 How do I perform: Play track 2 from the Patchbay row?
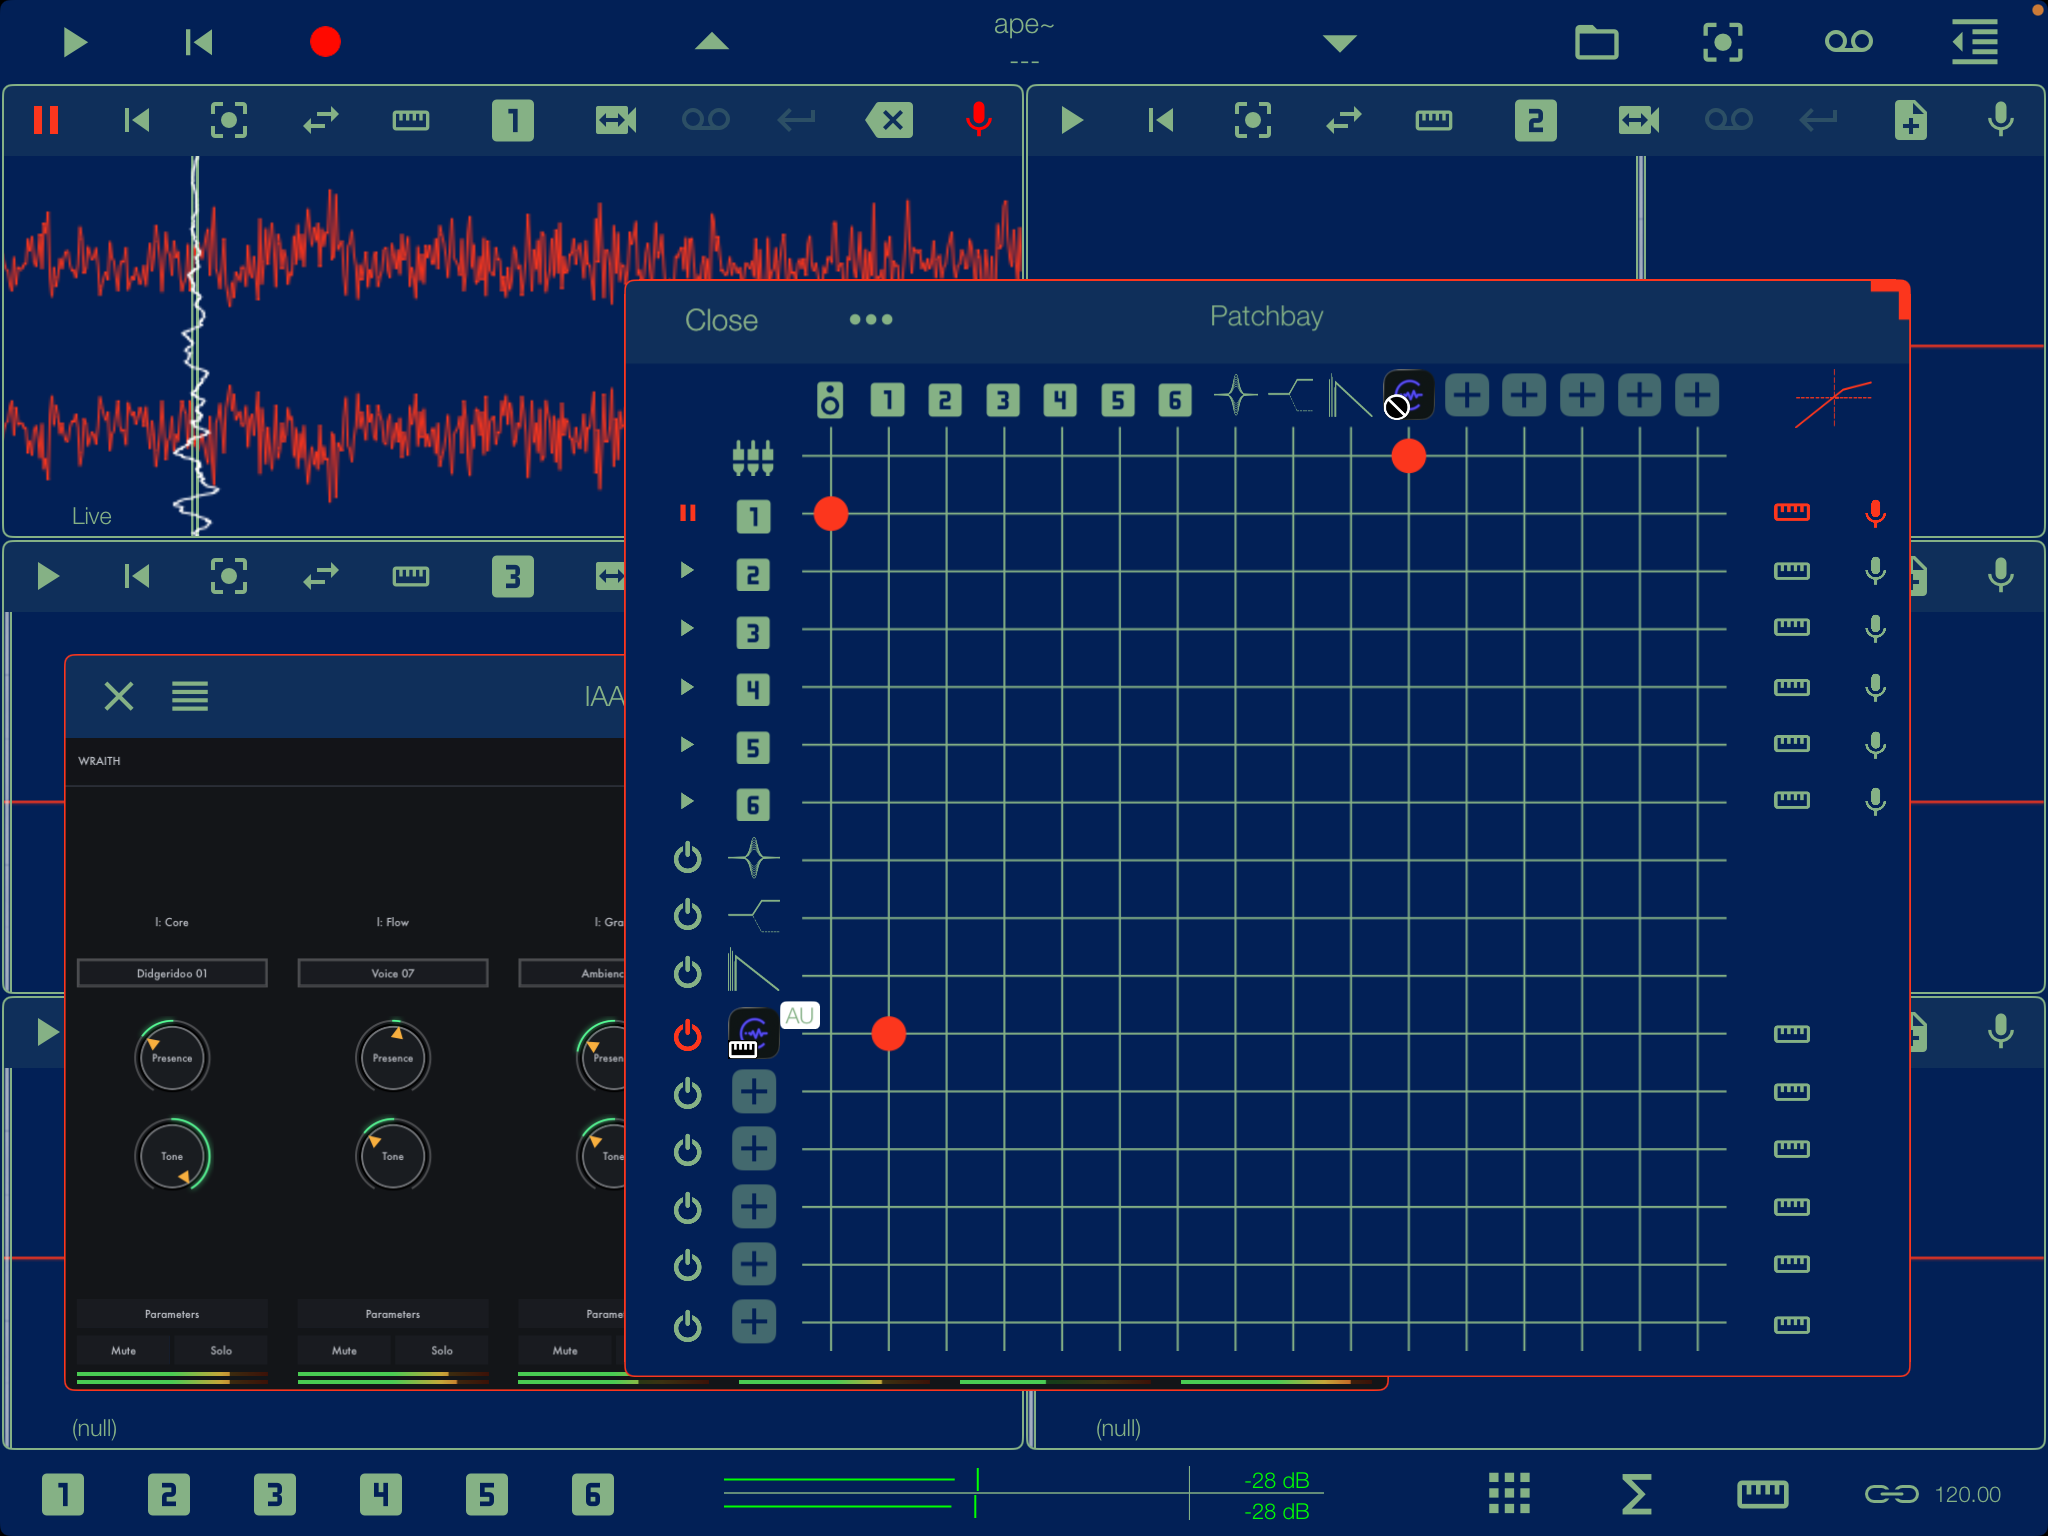(687, 570)
